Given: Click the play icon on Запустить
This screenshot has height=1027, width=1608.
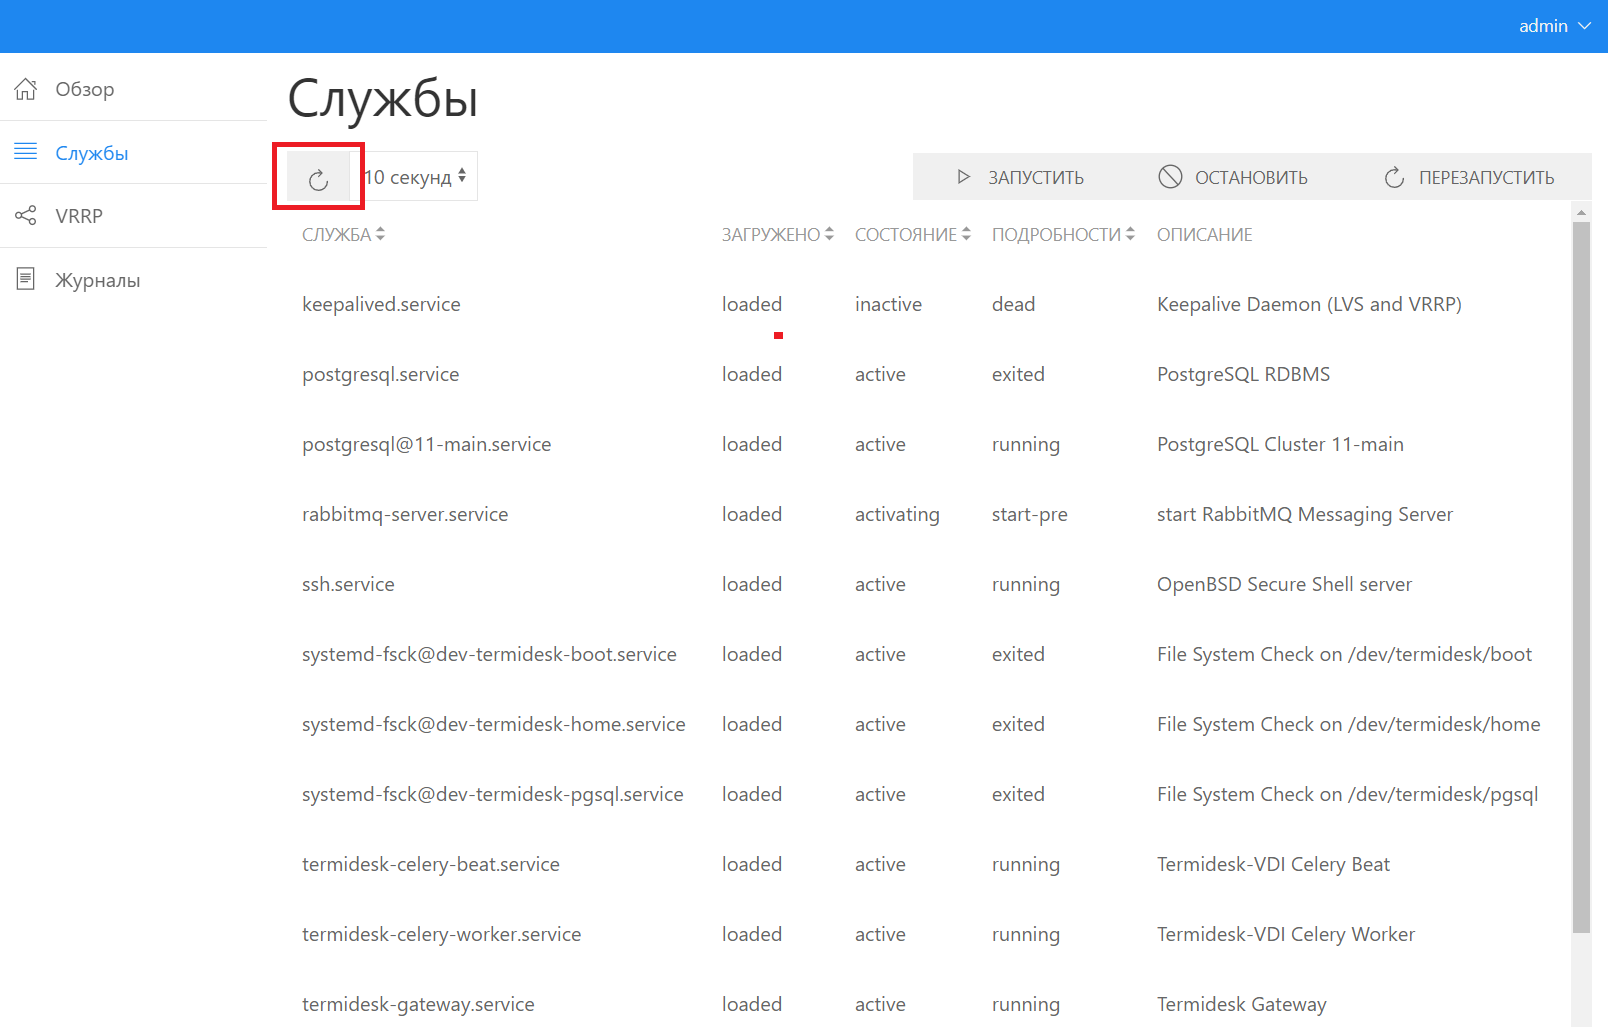Looking at the screenshot, I should (x=963, y=177).
